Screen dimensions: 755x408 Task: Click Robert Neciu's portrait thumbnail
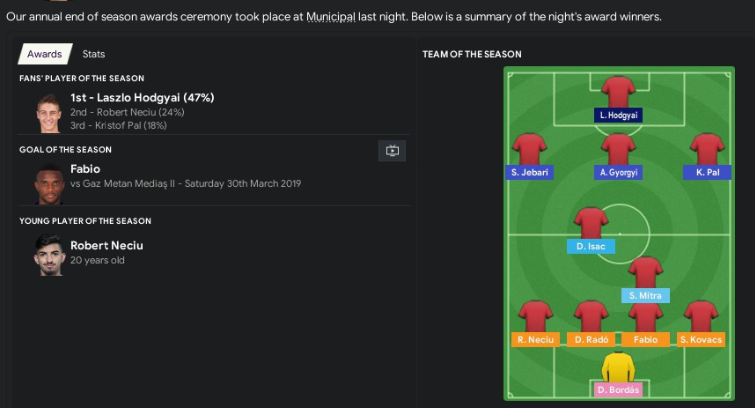pos(49,255)
